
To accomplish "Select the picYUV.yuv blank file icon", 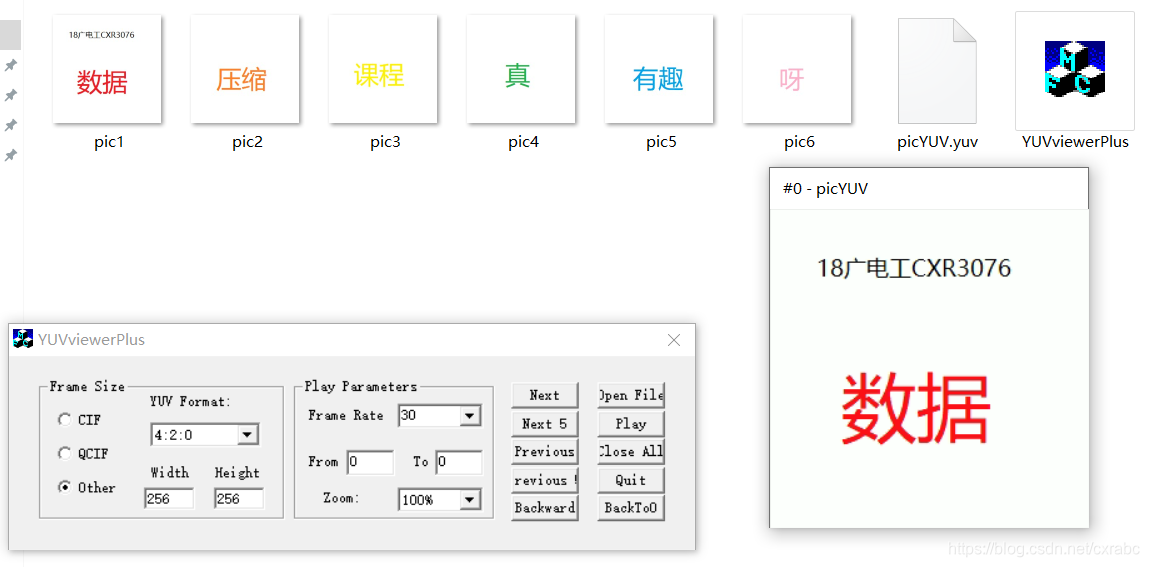I will (x=937, y=70).
